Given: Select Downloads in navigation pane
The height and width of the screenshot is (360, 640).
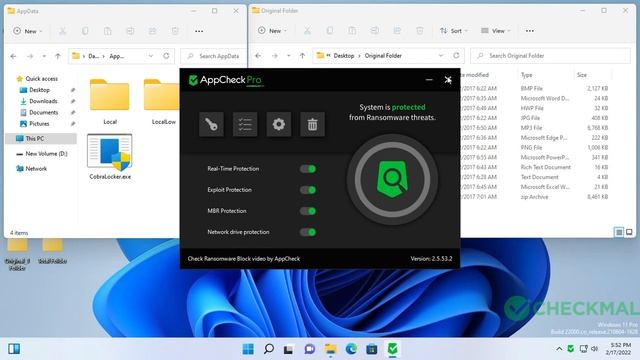Looking at the screenshot, I should click(43, 101).
